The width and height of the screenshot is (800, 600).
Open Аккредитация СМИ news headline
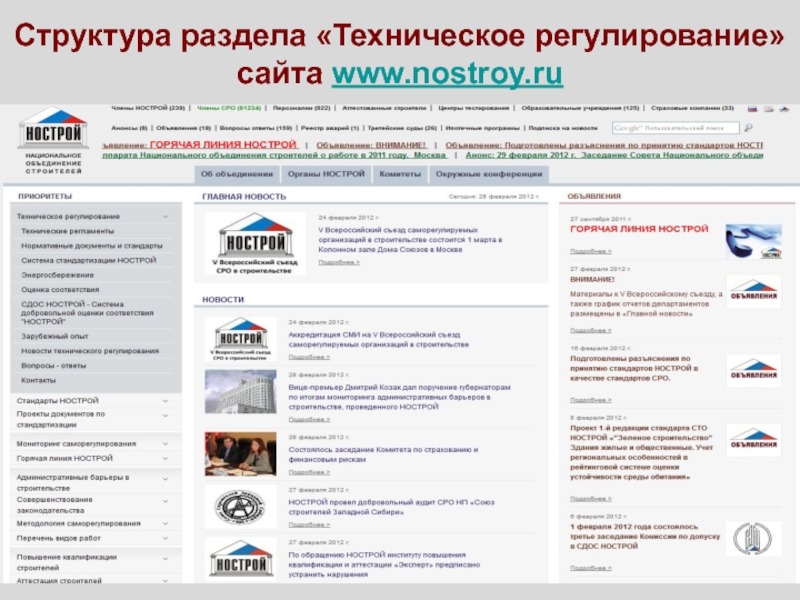(378, 340)
